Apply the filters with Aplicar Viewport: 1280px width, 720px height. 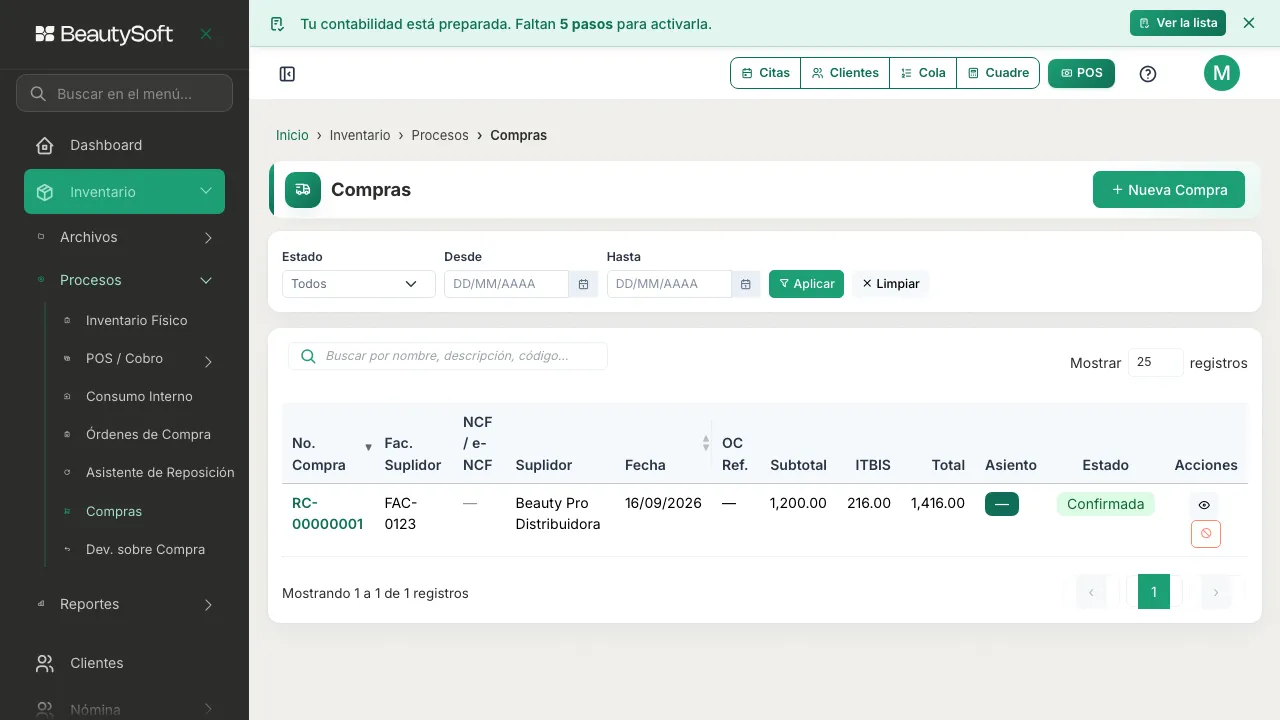[806, 284]
